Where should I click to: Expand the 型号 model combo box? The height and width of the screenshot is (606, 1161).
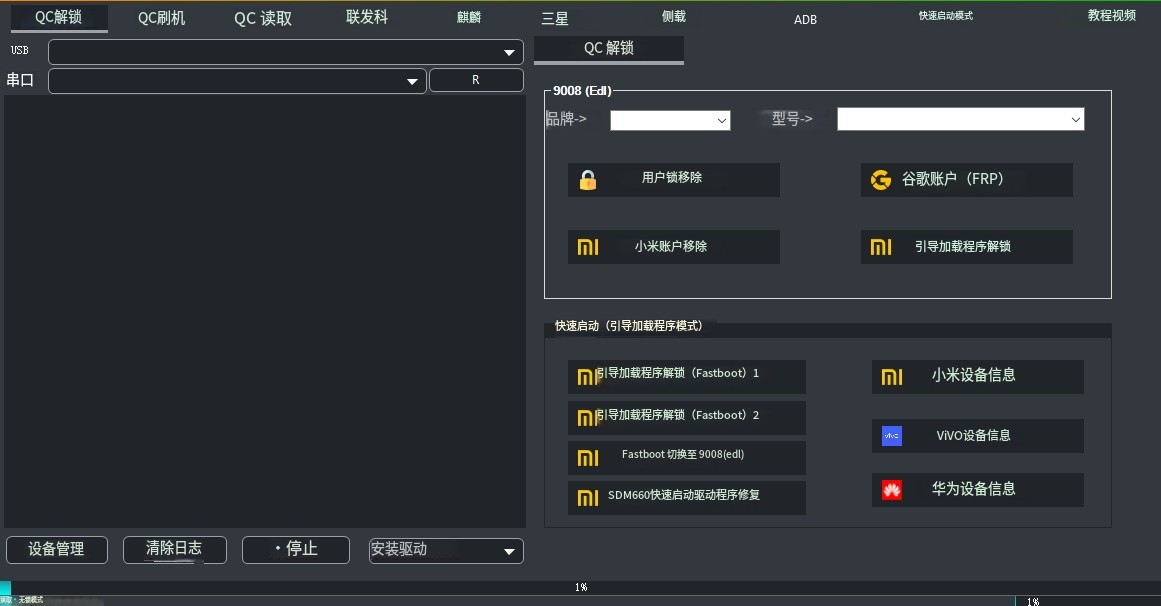(x=960, y=119)
